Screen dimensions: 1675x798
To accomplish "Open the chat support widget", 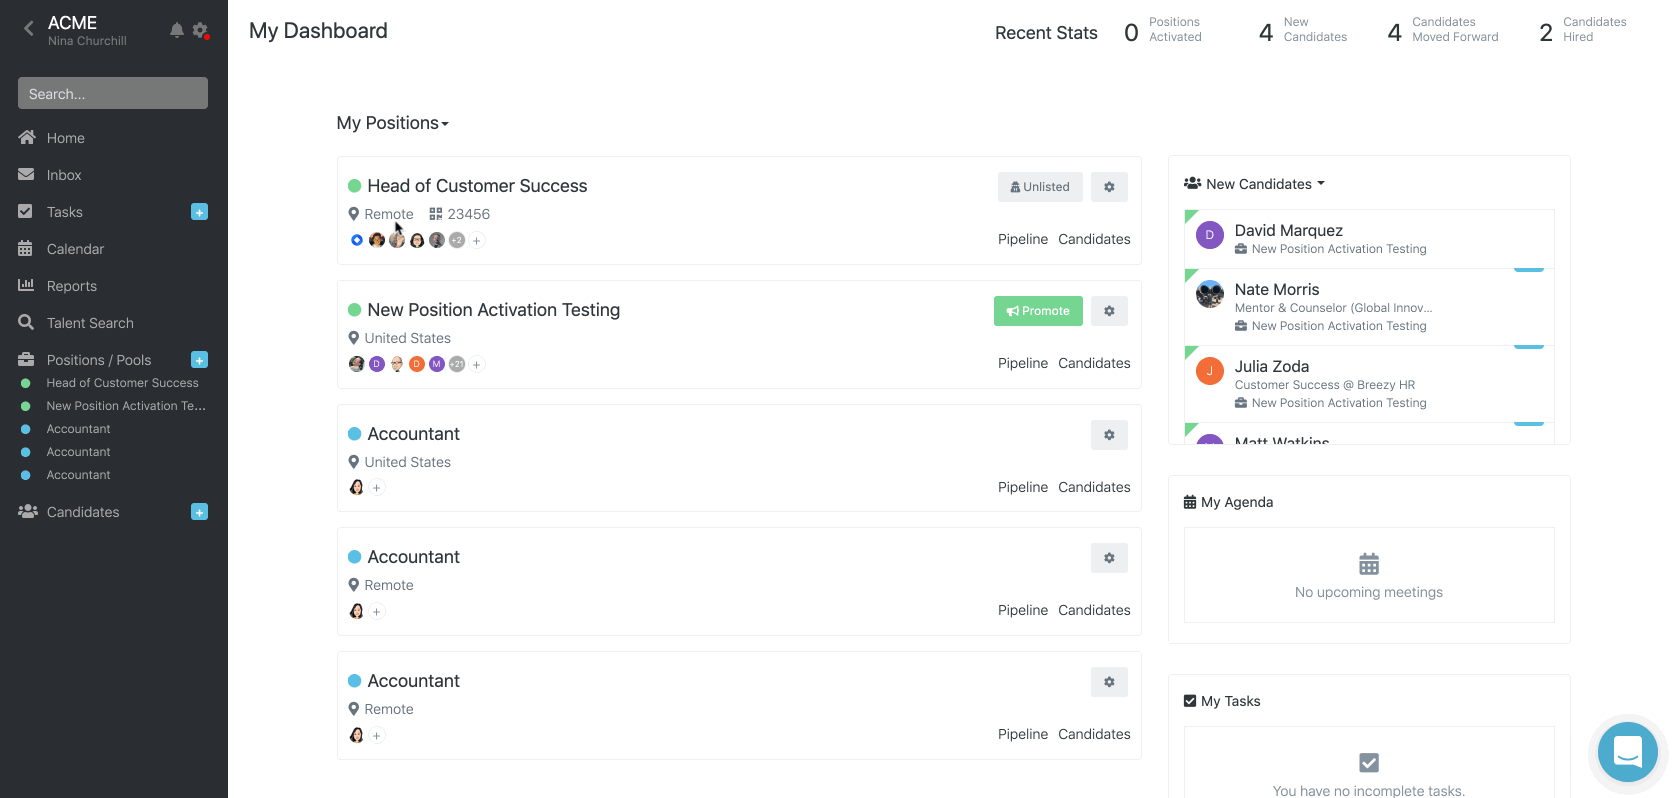I will point(1627,752).
